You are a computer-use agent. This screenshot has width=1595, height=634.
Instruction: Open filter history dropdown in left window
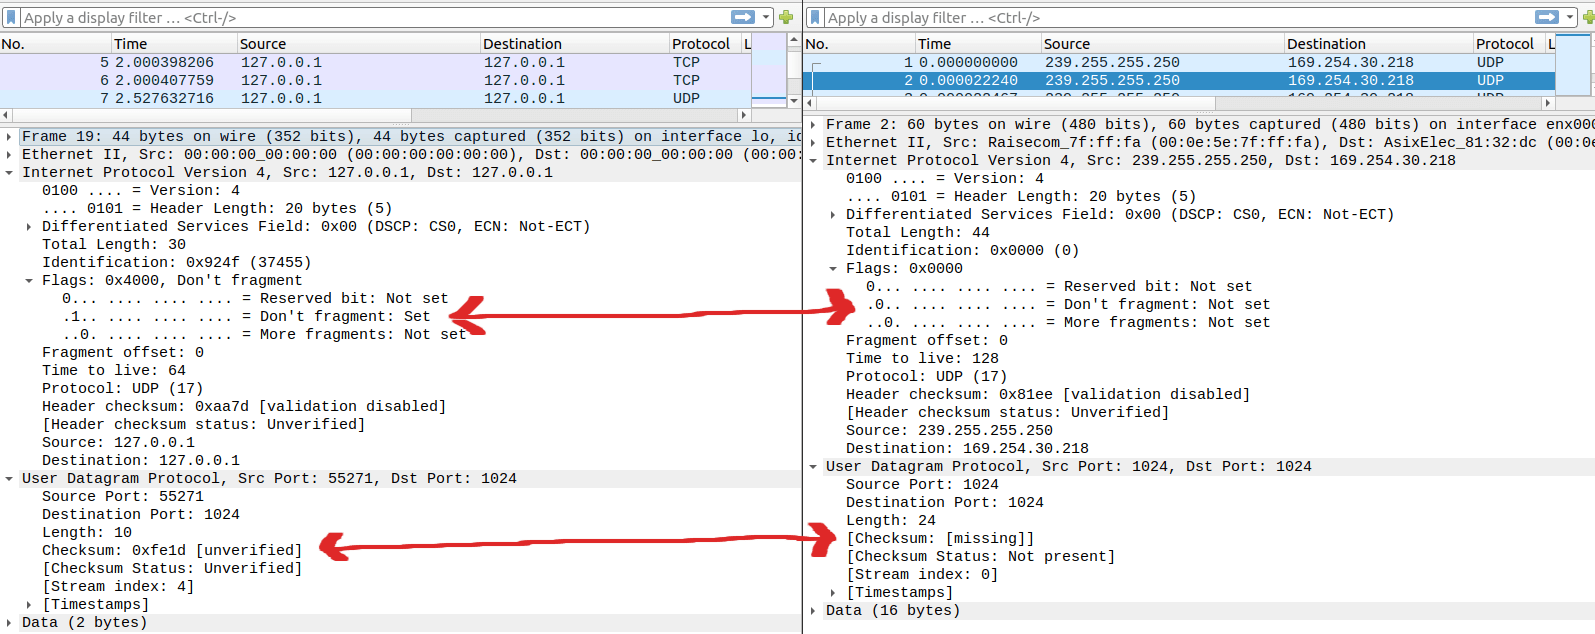[x=766, y=17]
